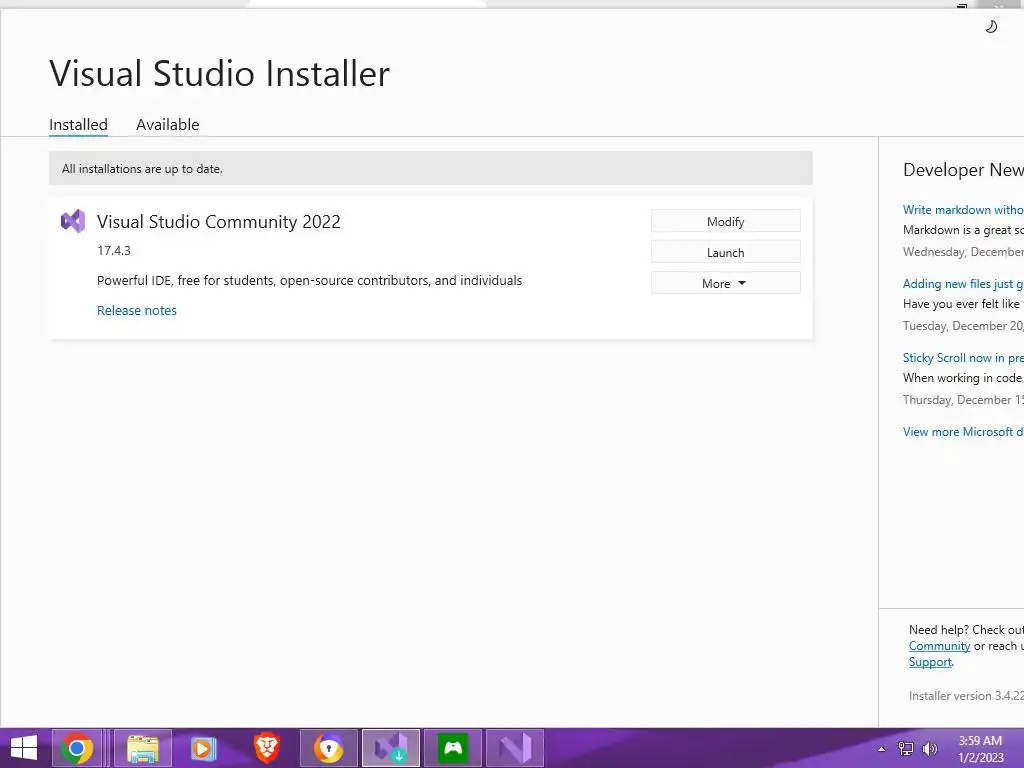Open the Support link
1024x768 pixels.
pyautogui.click(x=930, y=662)
